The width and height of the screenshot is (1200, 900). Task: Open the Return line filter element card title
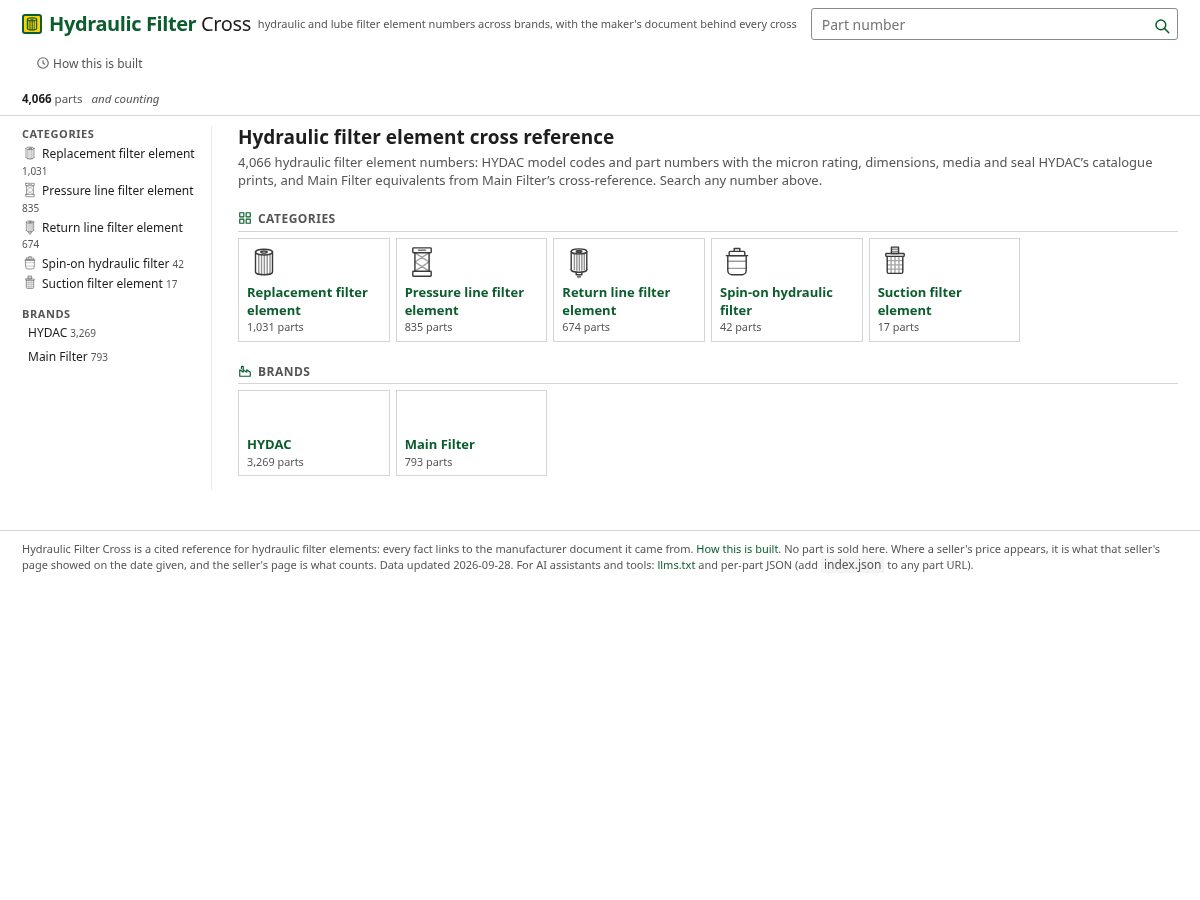pyautogui.click(x=616, y=301)
